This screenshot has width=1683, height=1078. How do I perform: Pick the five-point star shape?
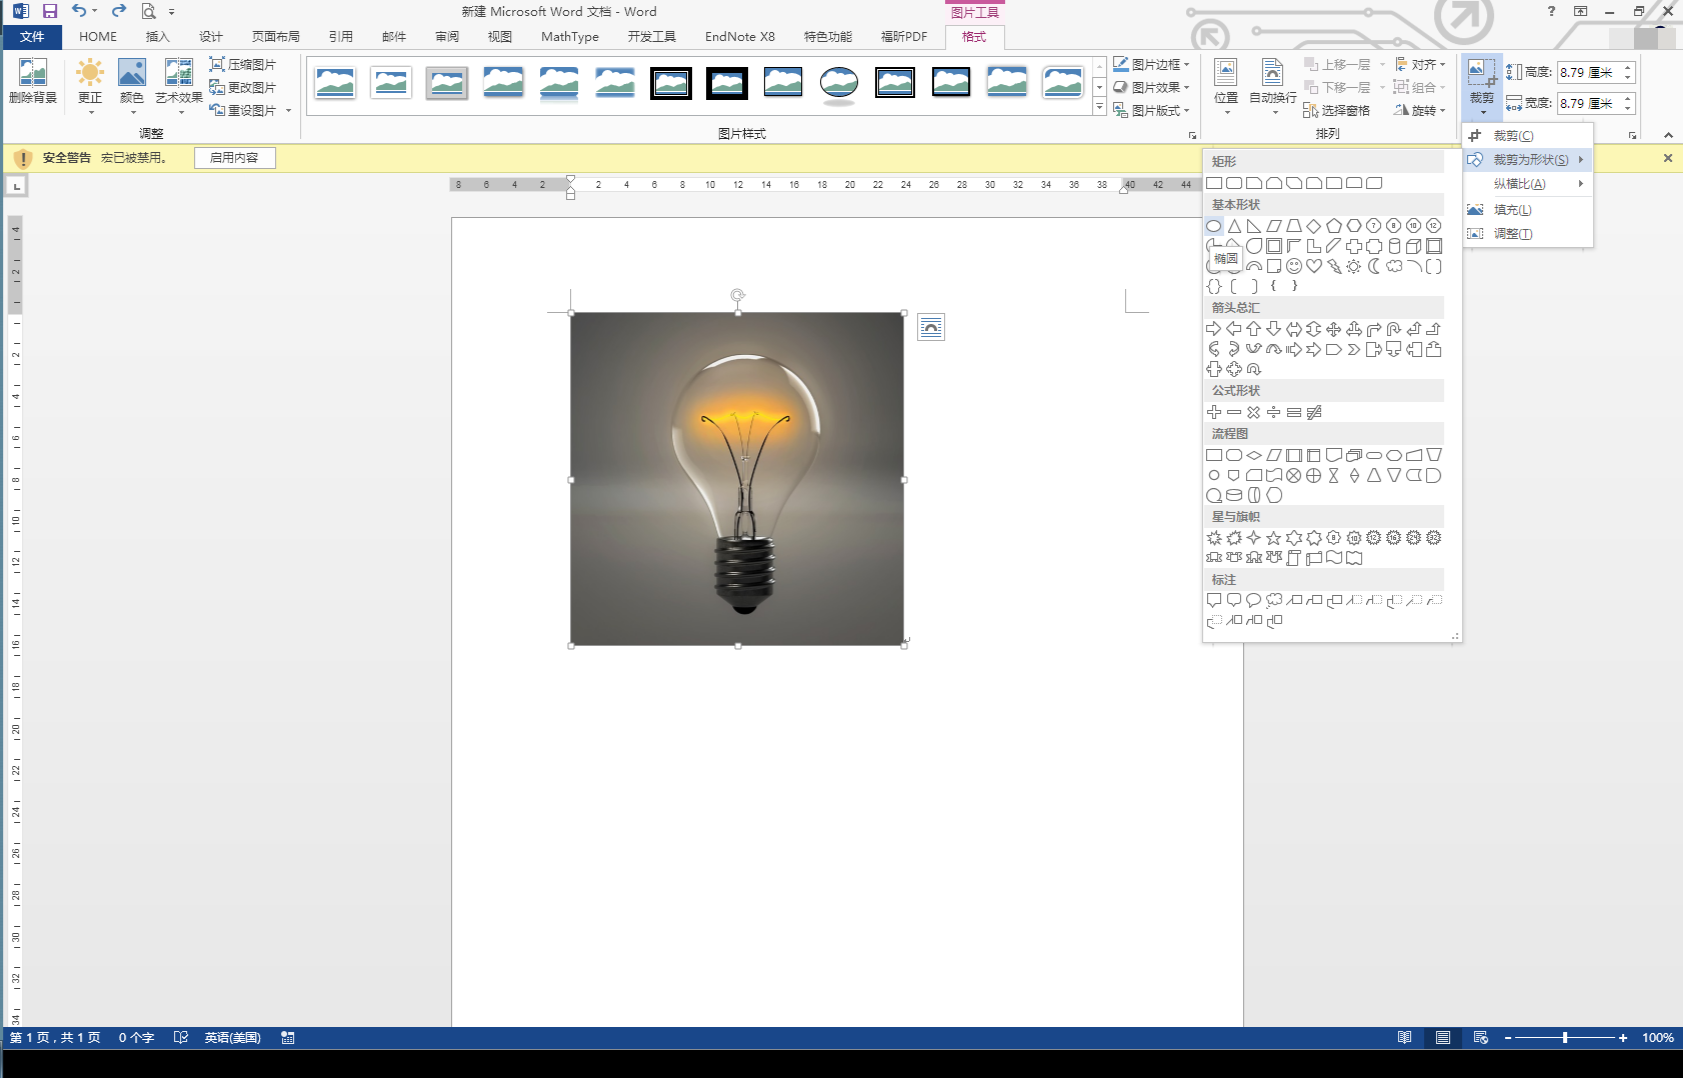[1274, 538]
